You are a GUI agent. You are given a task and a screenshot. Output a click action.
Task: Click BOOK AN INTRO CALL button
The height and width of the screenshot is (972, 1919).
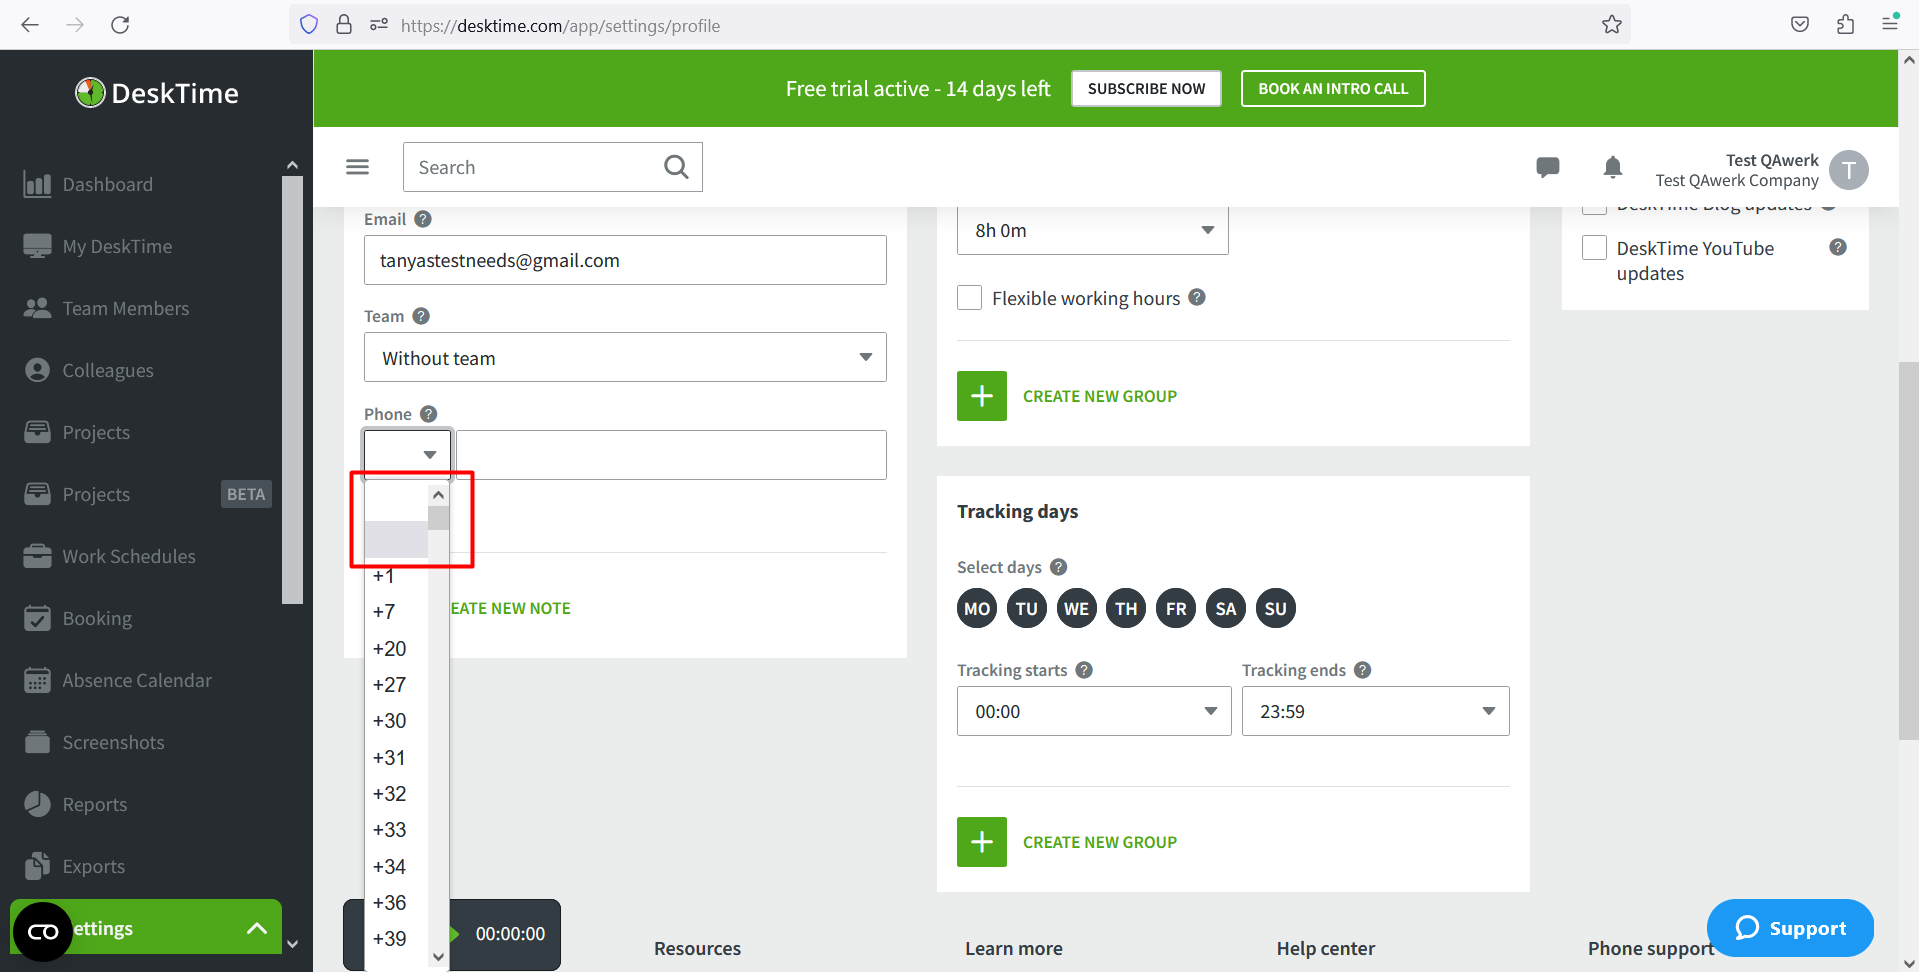1333,89
